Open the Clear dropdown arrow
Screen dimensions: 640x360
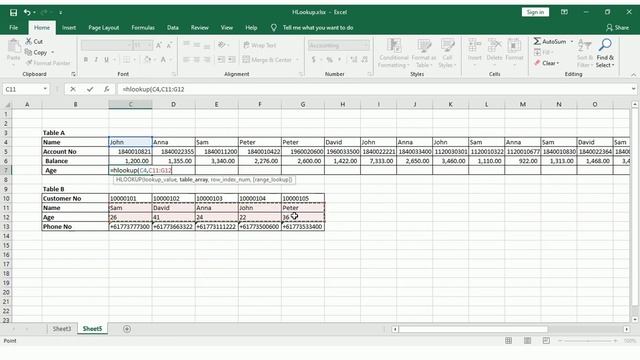558,63
